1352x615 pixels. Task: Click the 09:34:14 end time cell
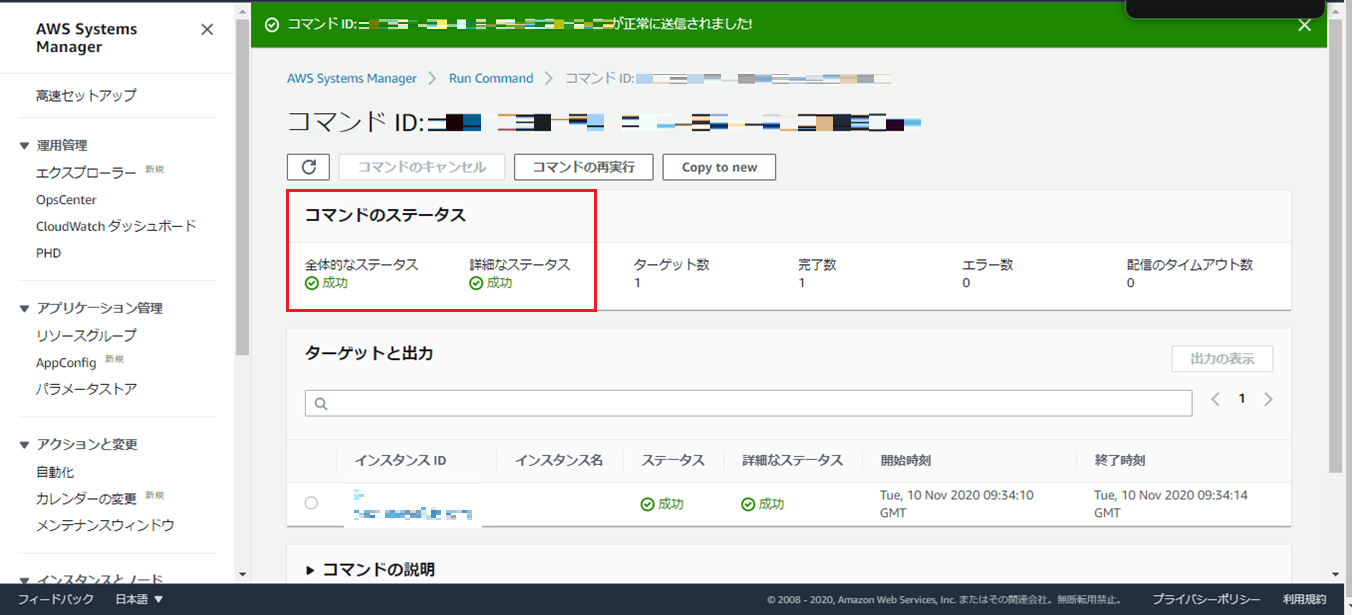tap(1171, 504)
